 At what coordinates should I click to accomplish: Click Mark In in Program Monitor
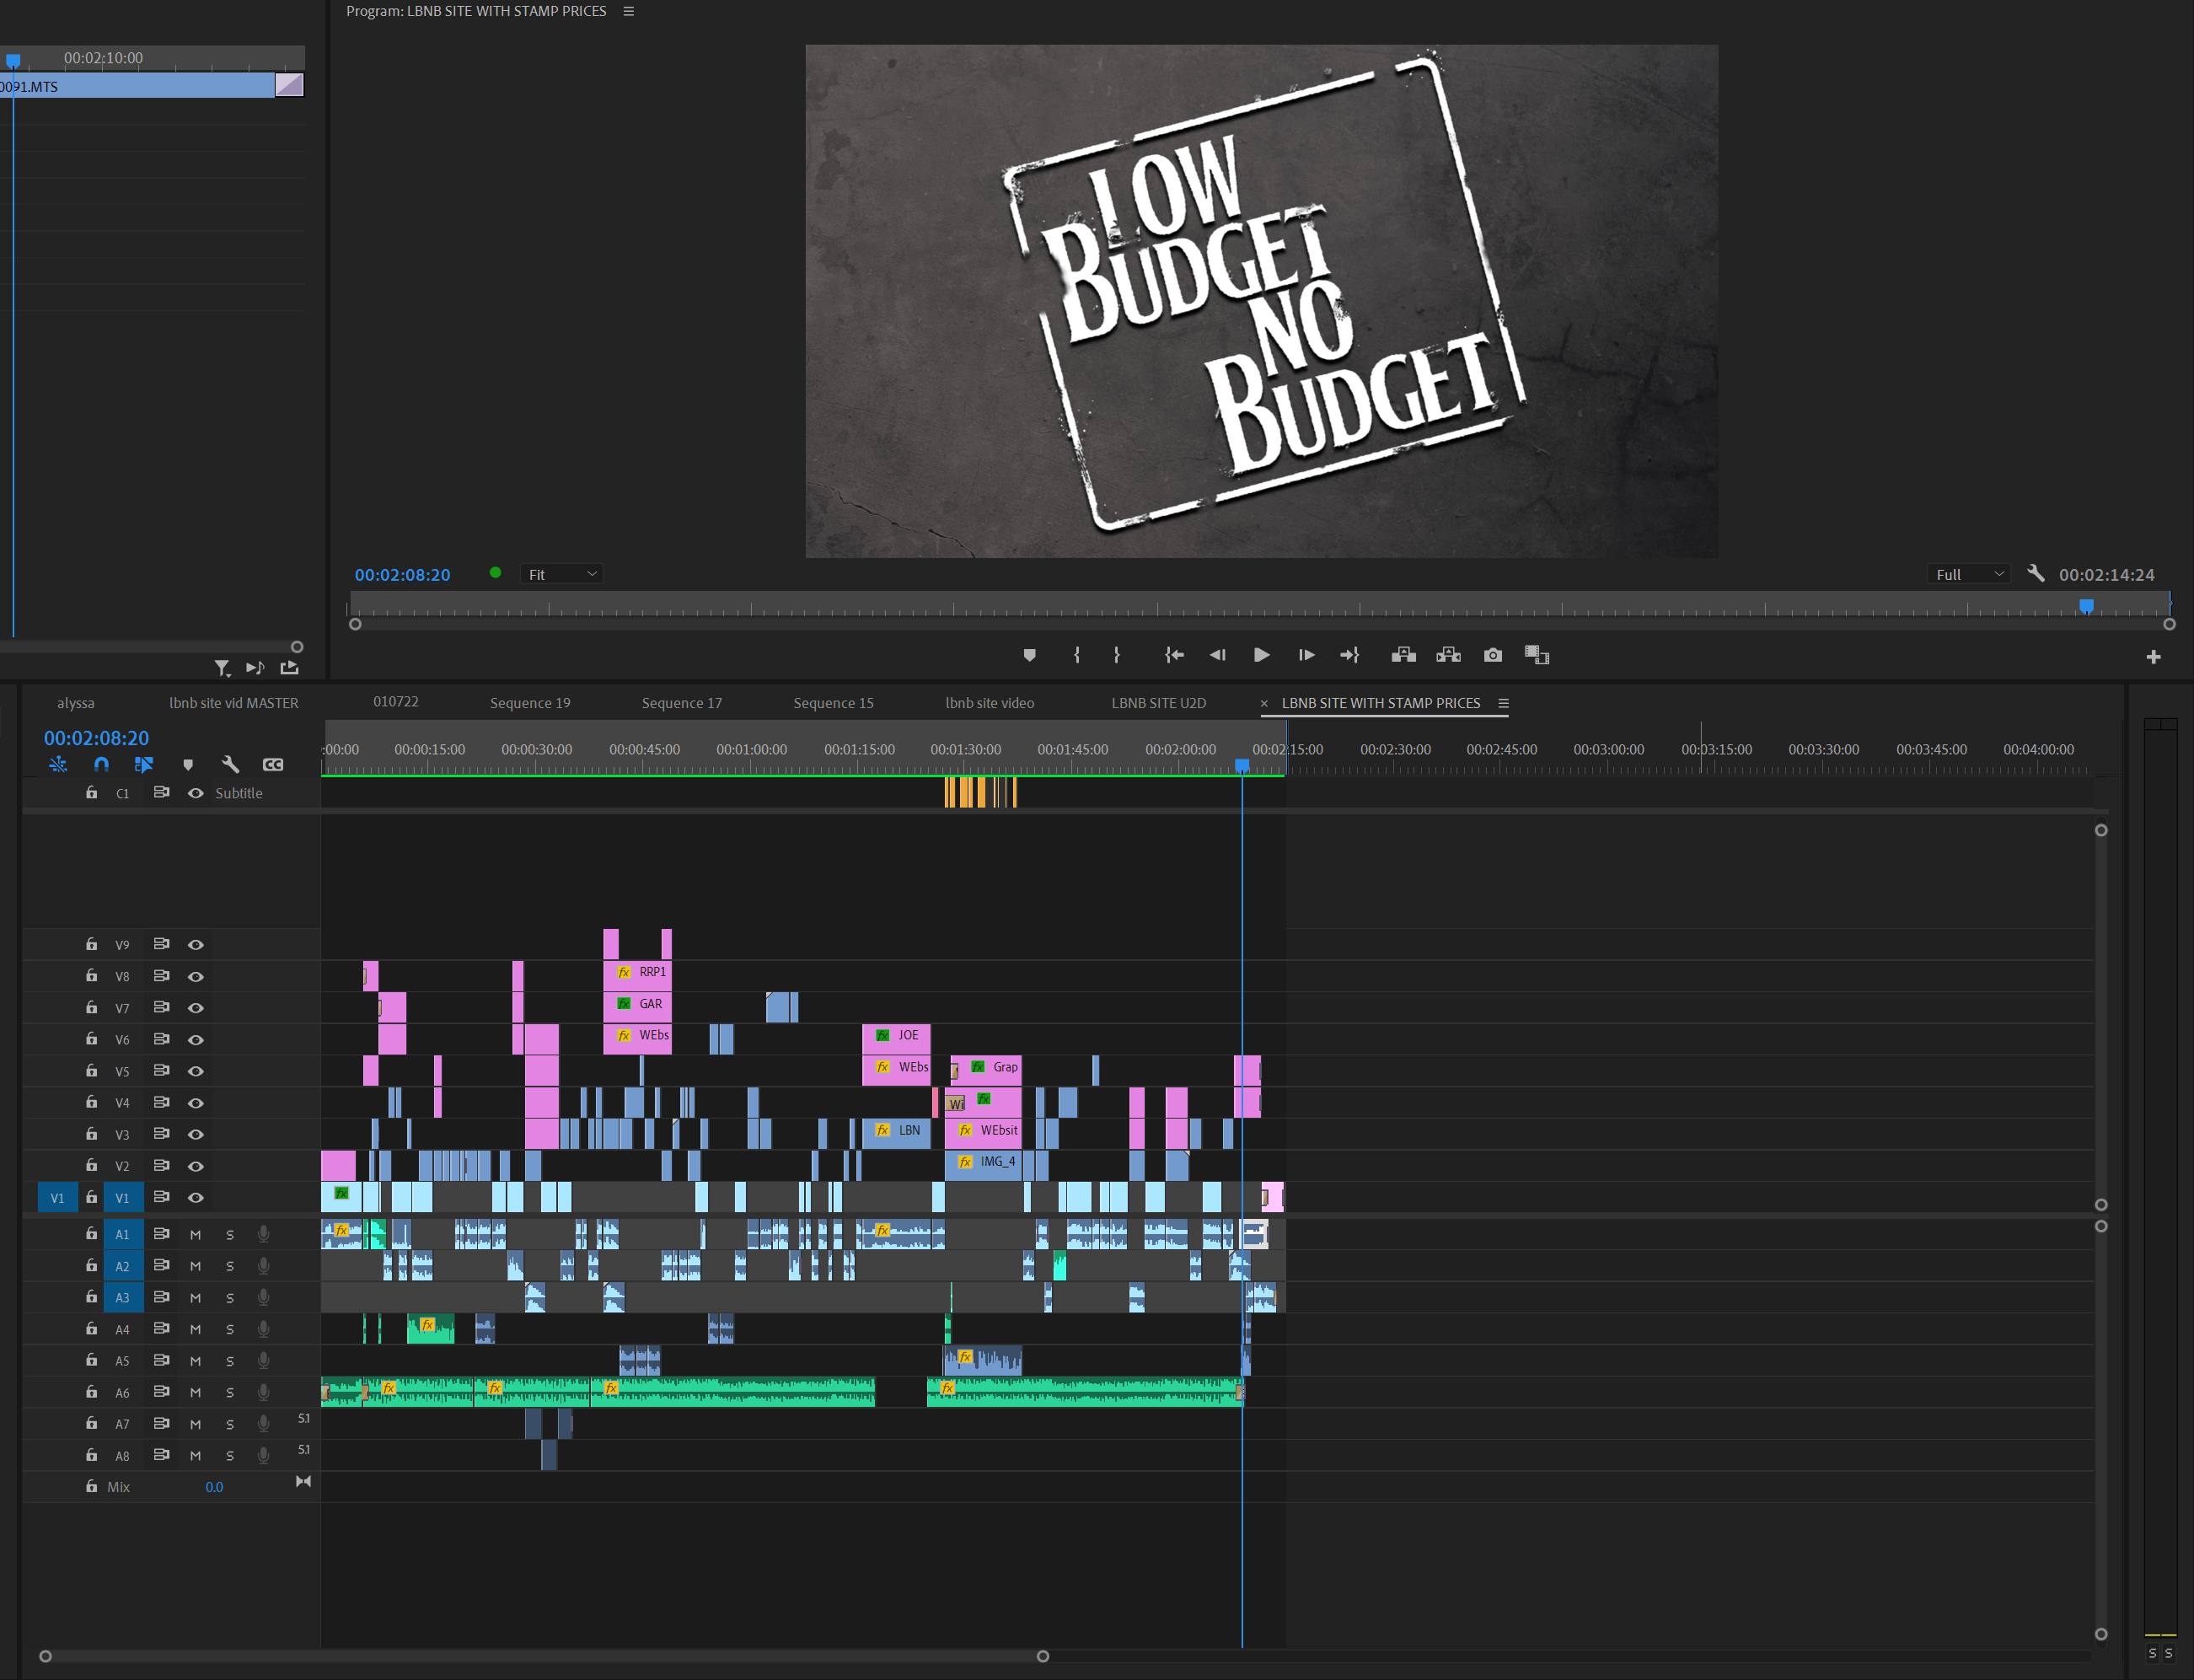(1077, 655)
